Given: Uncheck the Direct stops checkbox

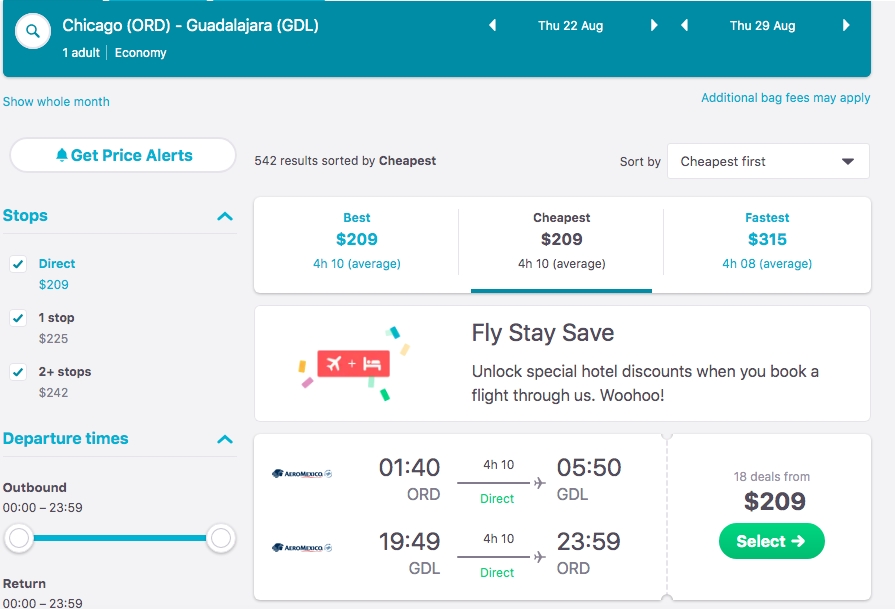Looking at the screenshot, I should point(18,264).
